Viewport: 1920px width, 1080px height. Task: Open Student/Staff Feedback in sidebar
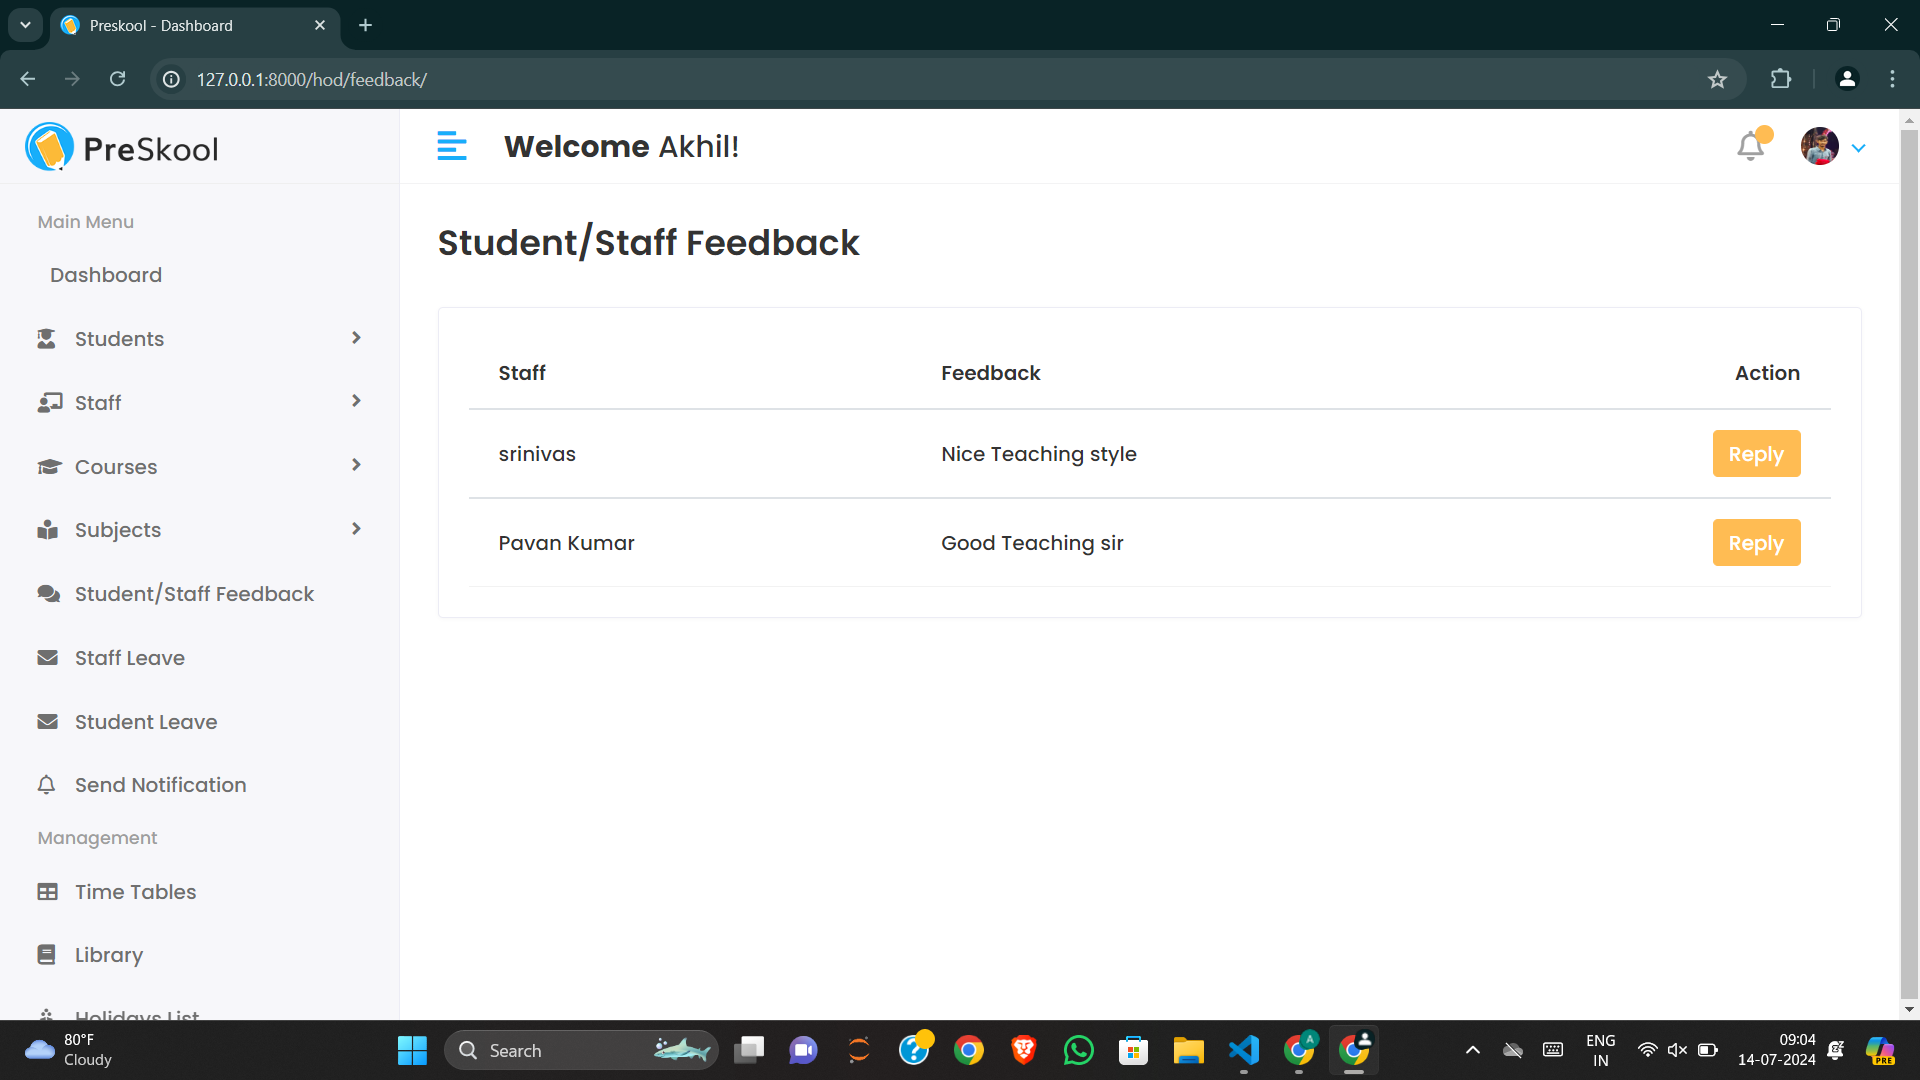coord(194,594)
